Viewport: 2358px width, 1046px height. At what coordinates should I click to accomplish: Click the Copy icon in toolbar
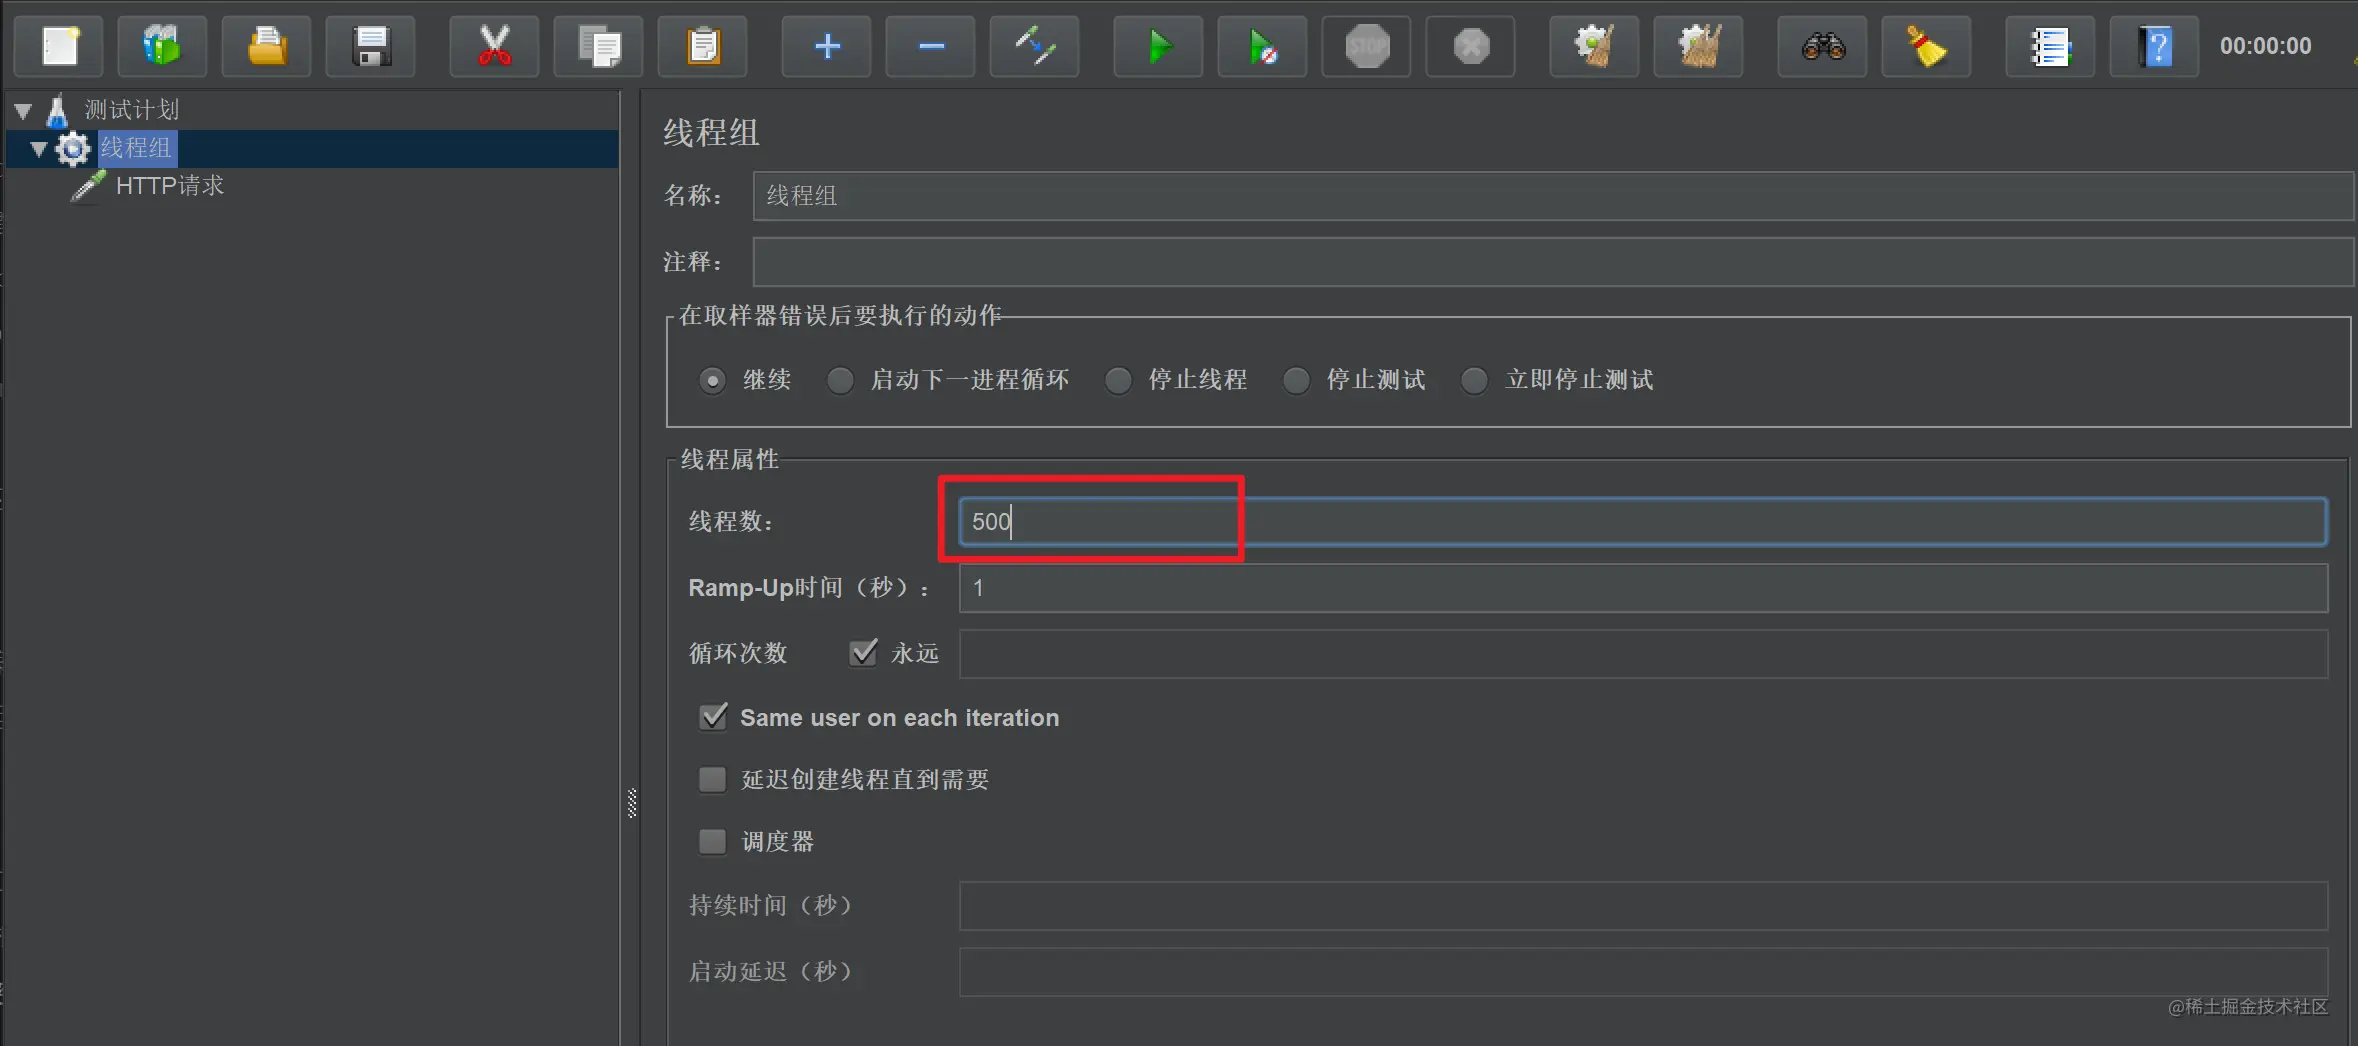(598, 46)
